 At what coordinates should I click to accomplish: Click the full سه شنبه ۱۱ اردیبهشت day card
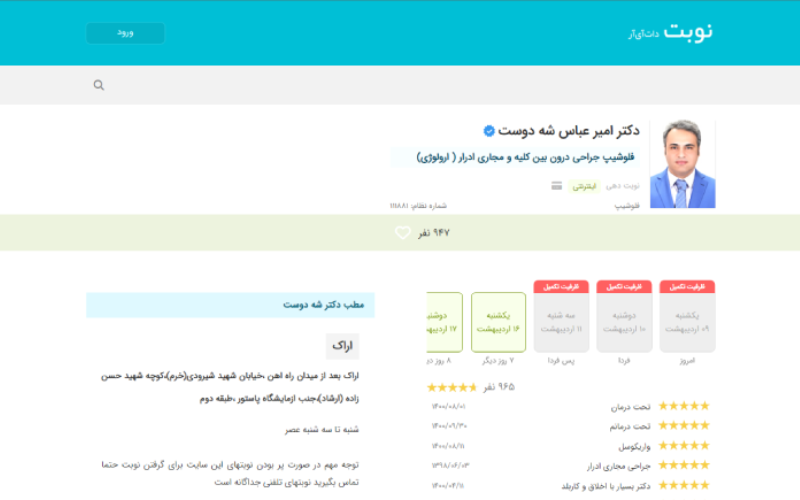[x=561, y=316]
